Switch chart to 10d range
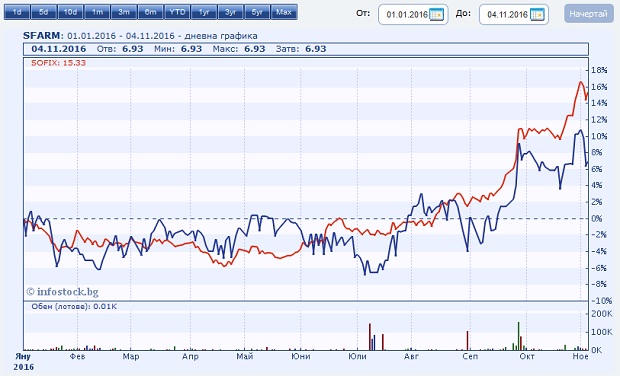 (70, 12)
